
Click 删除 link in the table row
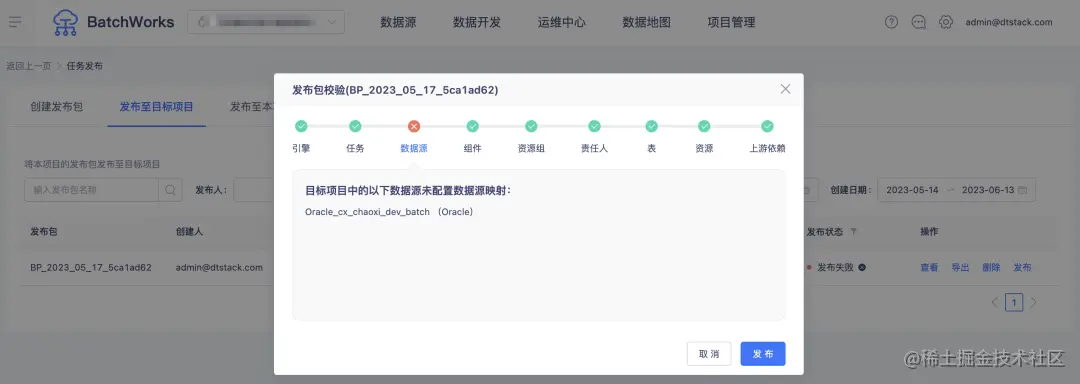tap(991, 268)
